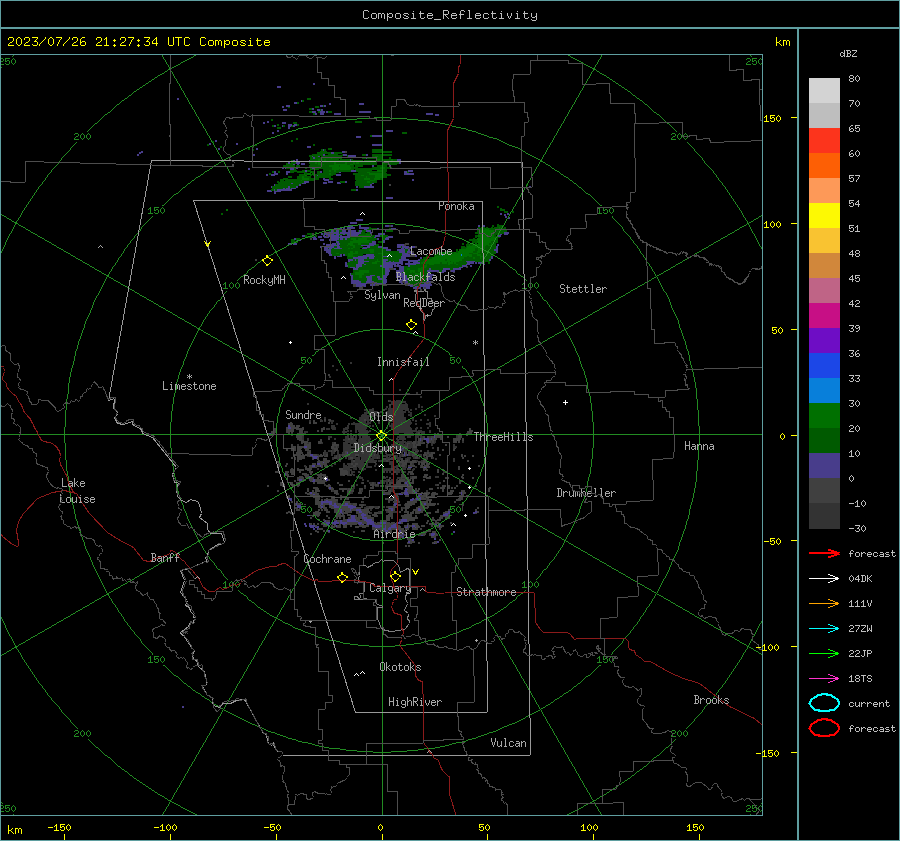
Task: Click the Stettler city label
Action: 583,289
